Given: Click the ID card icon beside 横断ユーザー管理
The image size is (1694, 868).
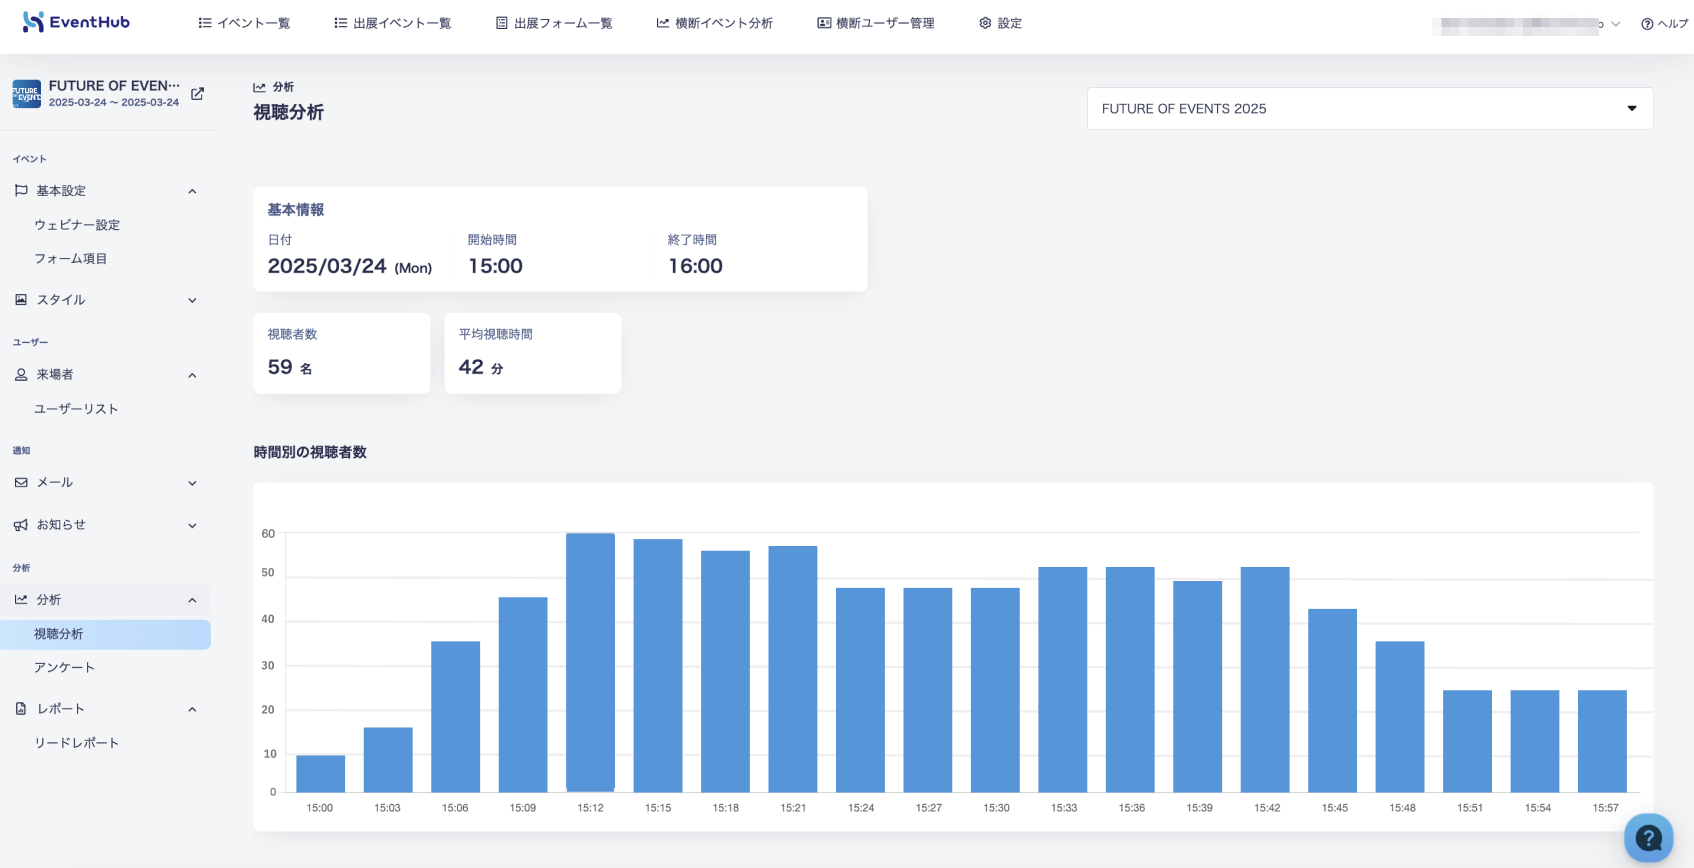Looking at the screenshot, I should click(824, 23).
